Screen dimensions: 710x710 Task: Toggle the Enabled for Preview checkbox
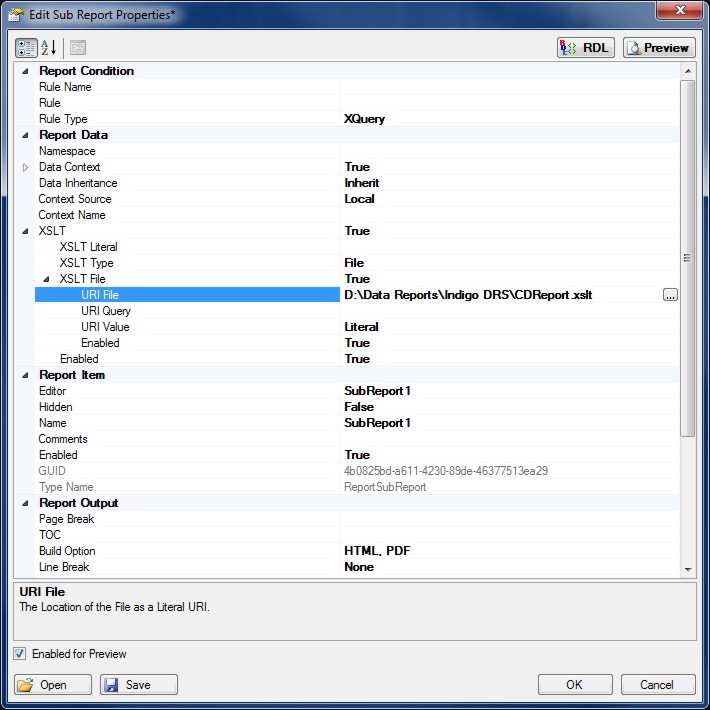click(21, 654)
